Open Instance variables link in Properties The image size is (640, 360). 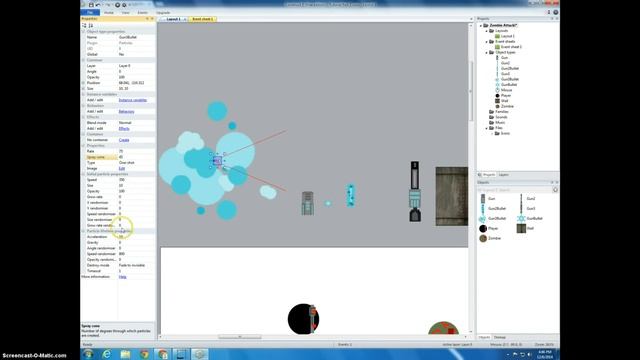(x=133, y=100)
